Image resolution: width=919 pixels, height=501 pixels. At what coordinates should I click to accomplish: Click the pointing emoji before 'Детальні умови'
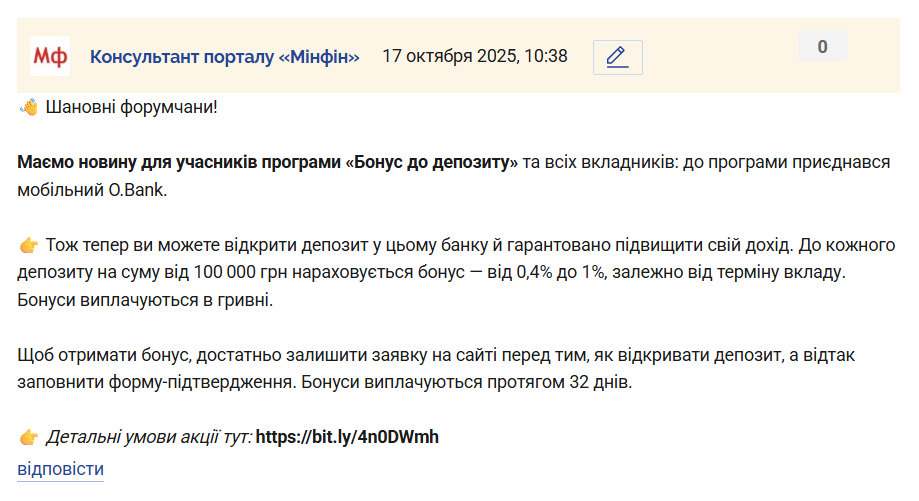click(29, 437)
